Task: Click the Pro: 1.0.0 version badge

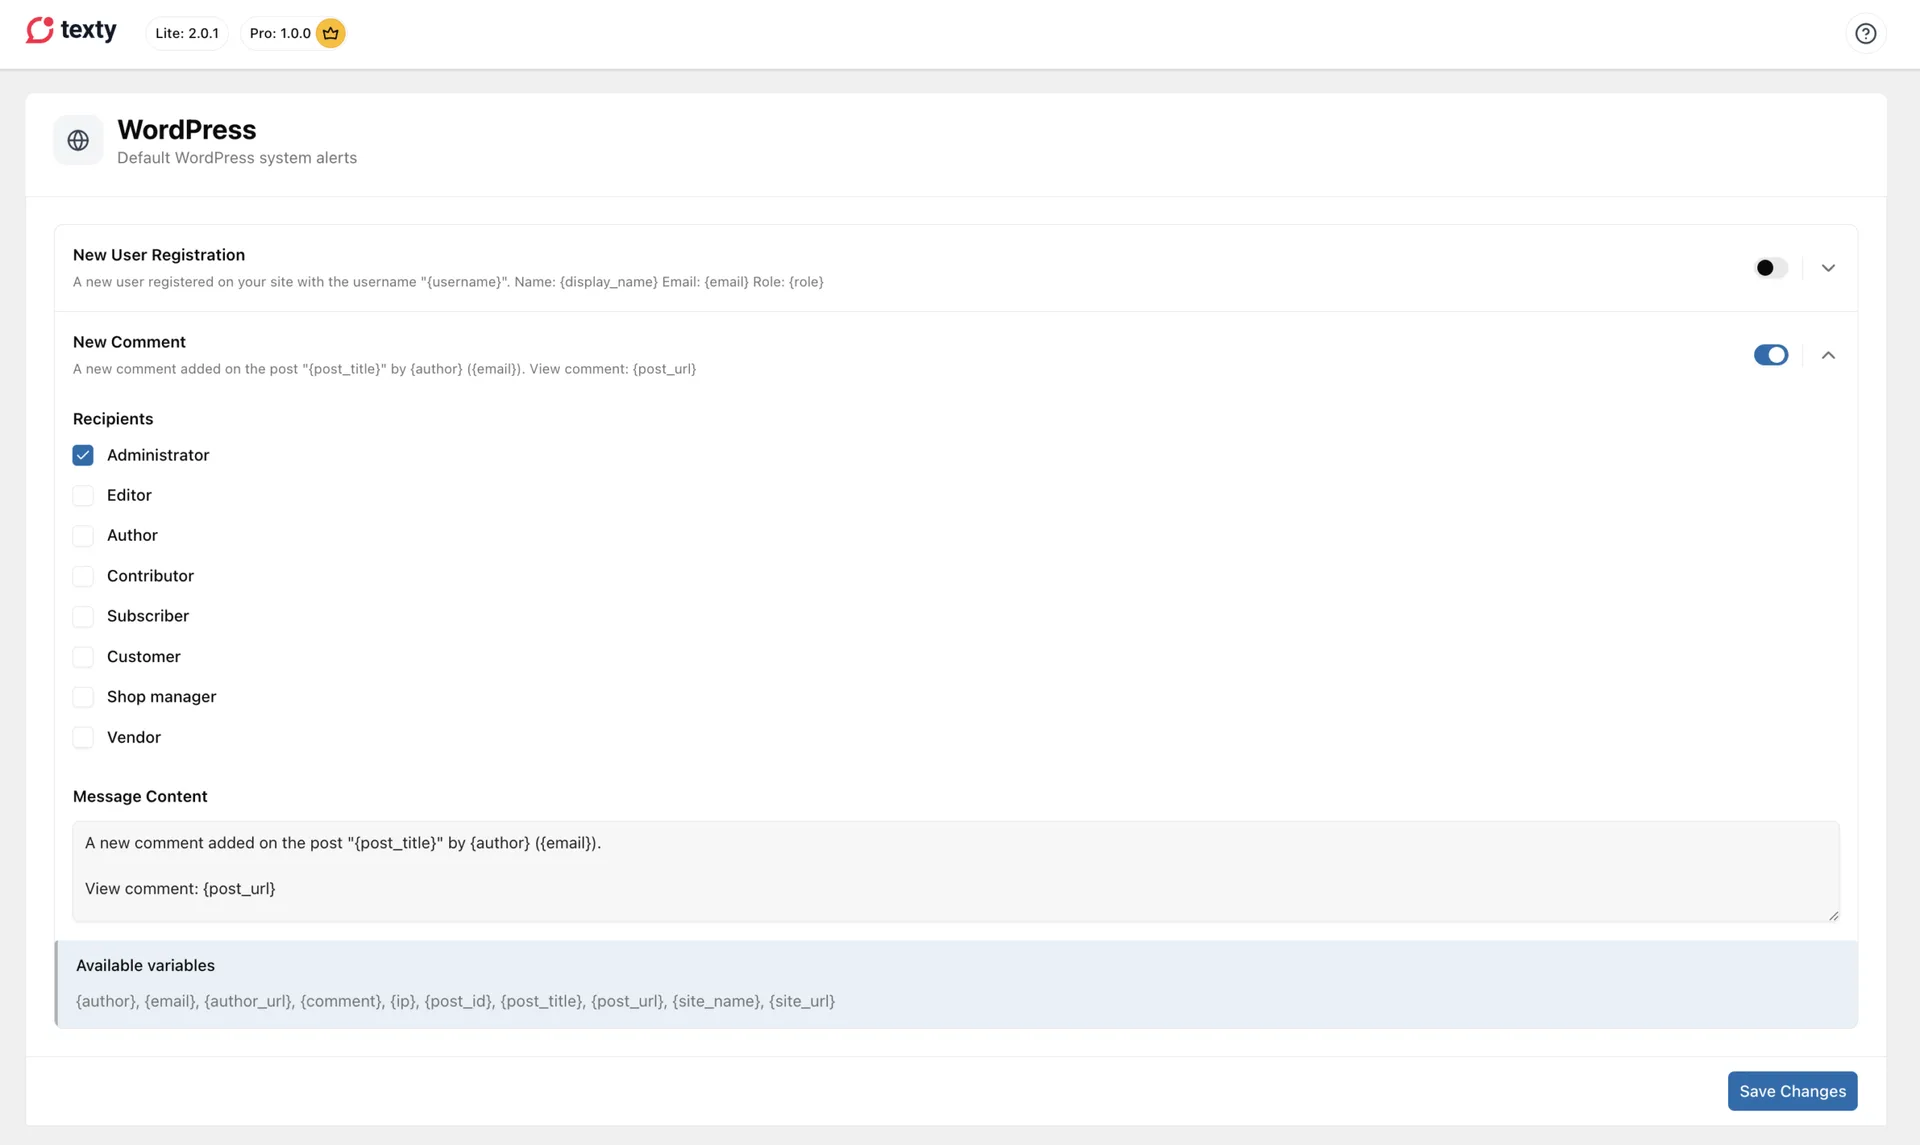Action: 295,33
